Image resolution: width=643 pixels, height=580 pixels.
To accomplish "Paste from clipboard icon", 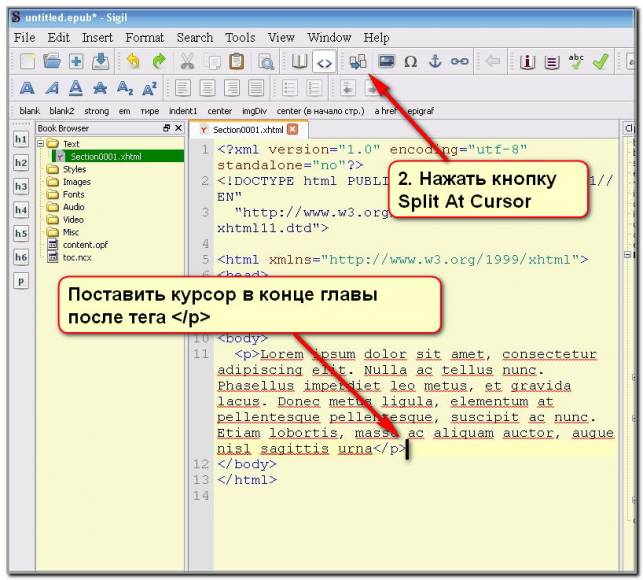I will (x=237, y=62).
